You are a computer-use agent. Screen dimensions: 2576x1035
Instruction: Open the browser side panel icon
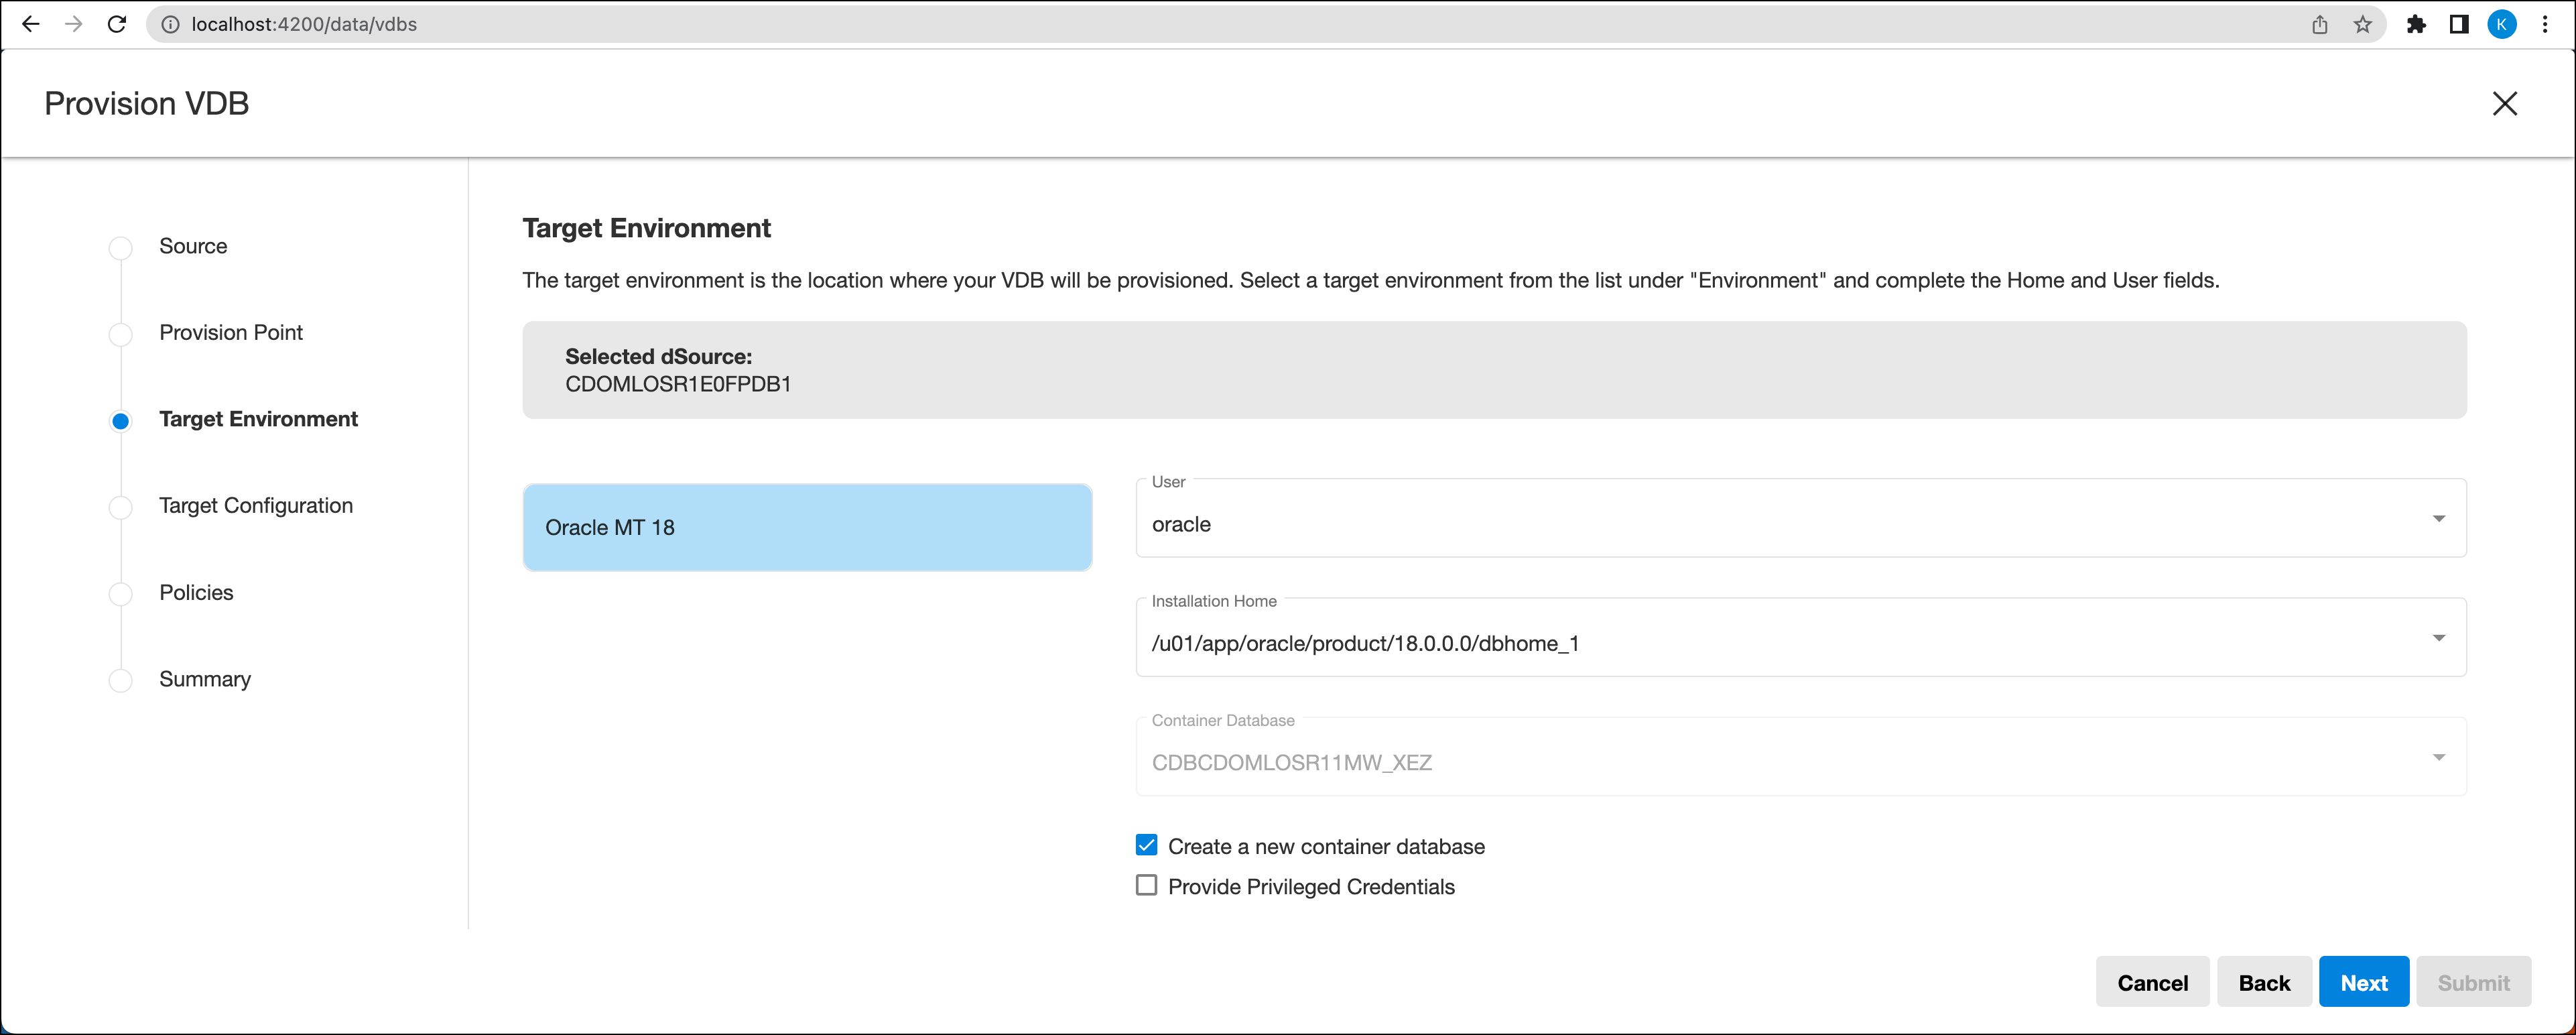click(2459, 25)
